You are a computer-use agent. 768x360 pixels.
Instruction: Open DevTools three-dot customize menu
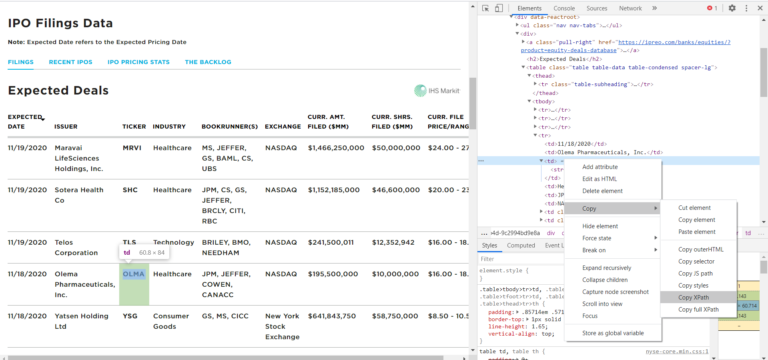coord(746,8)
